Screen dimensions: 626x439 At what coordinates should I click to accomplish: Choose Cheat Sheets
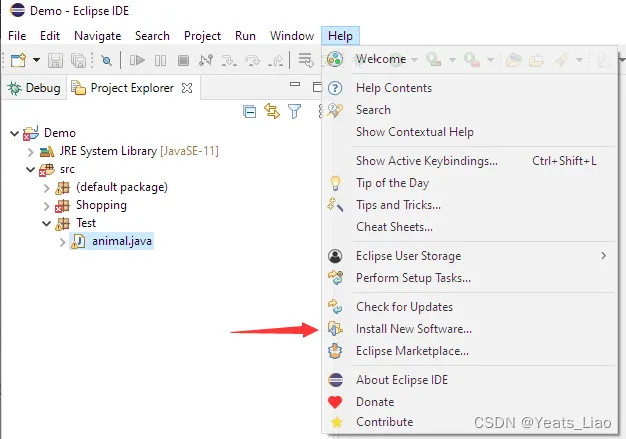pos(470,227)
